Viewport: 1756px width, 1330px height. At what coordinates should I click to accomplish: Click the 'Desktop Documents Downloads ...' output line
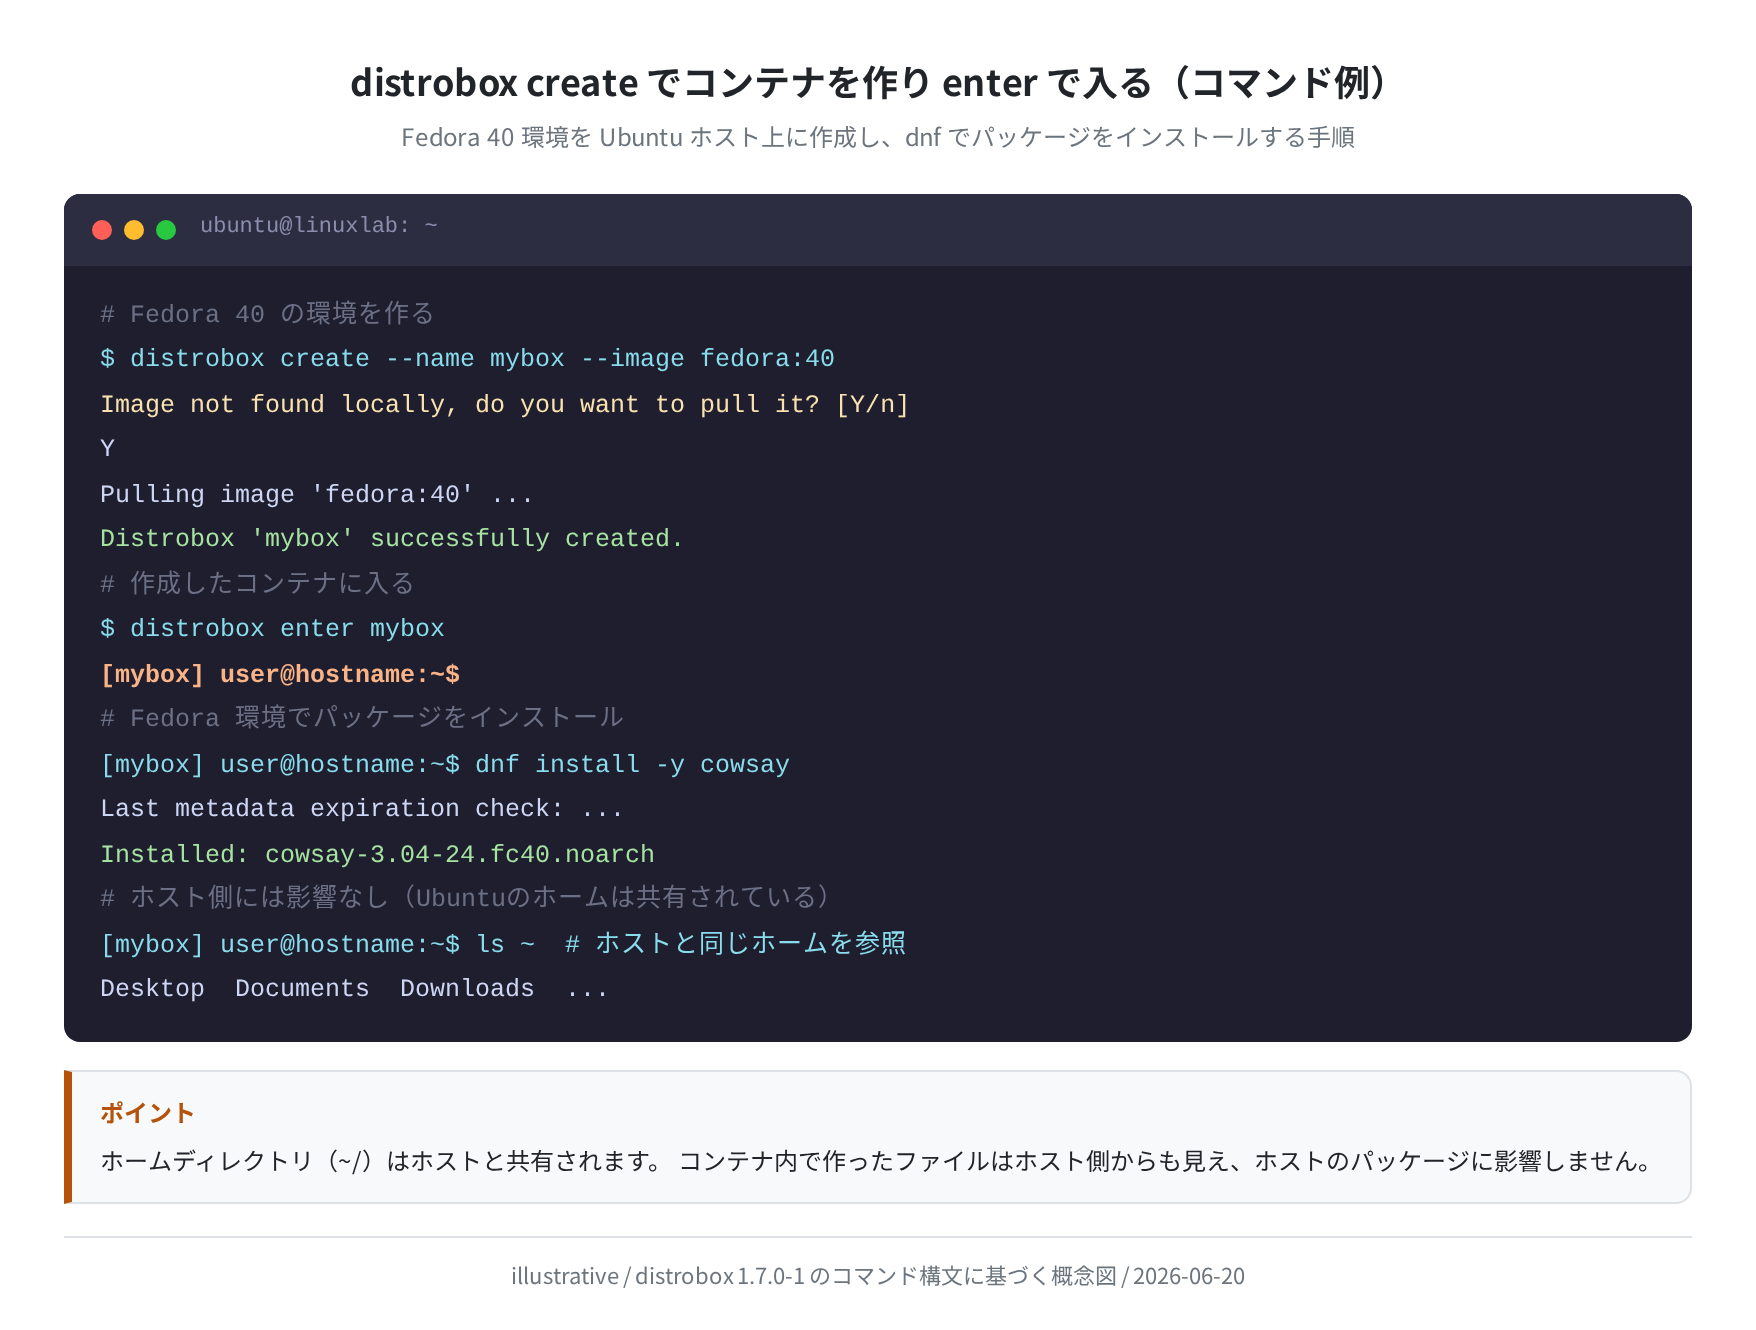pyautogui.click(x=354, y=989)
